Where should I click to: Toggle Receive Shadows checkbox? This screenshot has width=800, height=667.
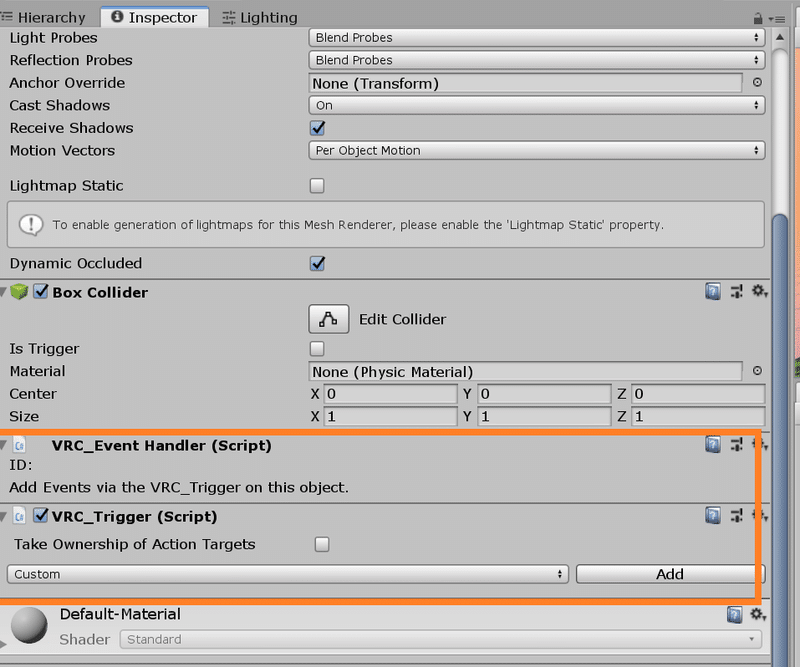click(317, 128)
